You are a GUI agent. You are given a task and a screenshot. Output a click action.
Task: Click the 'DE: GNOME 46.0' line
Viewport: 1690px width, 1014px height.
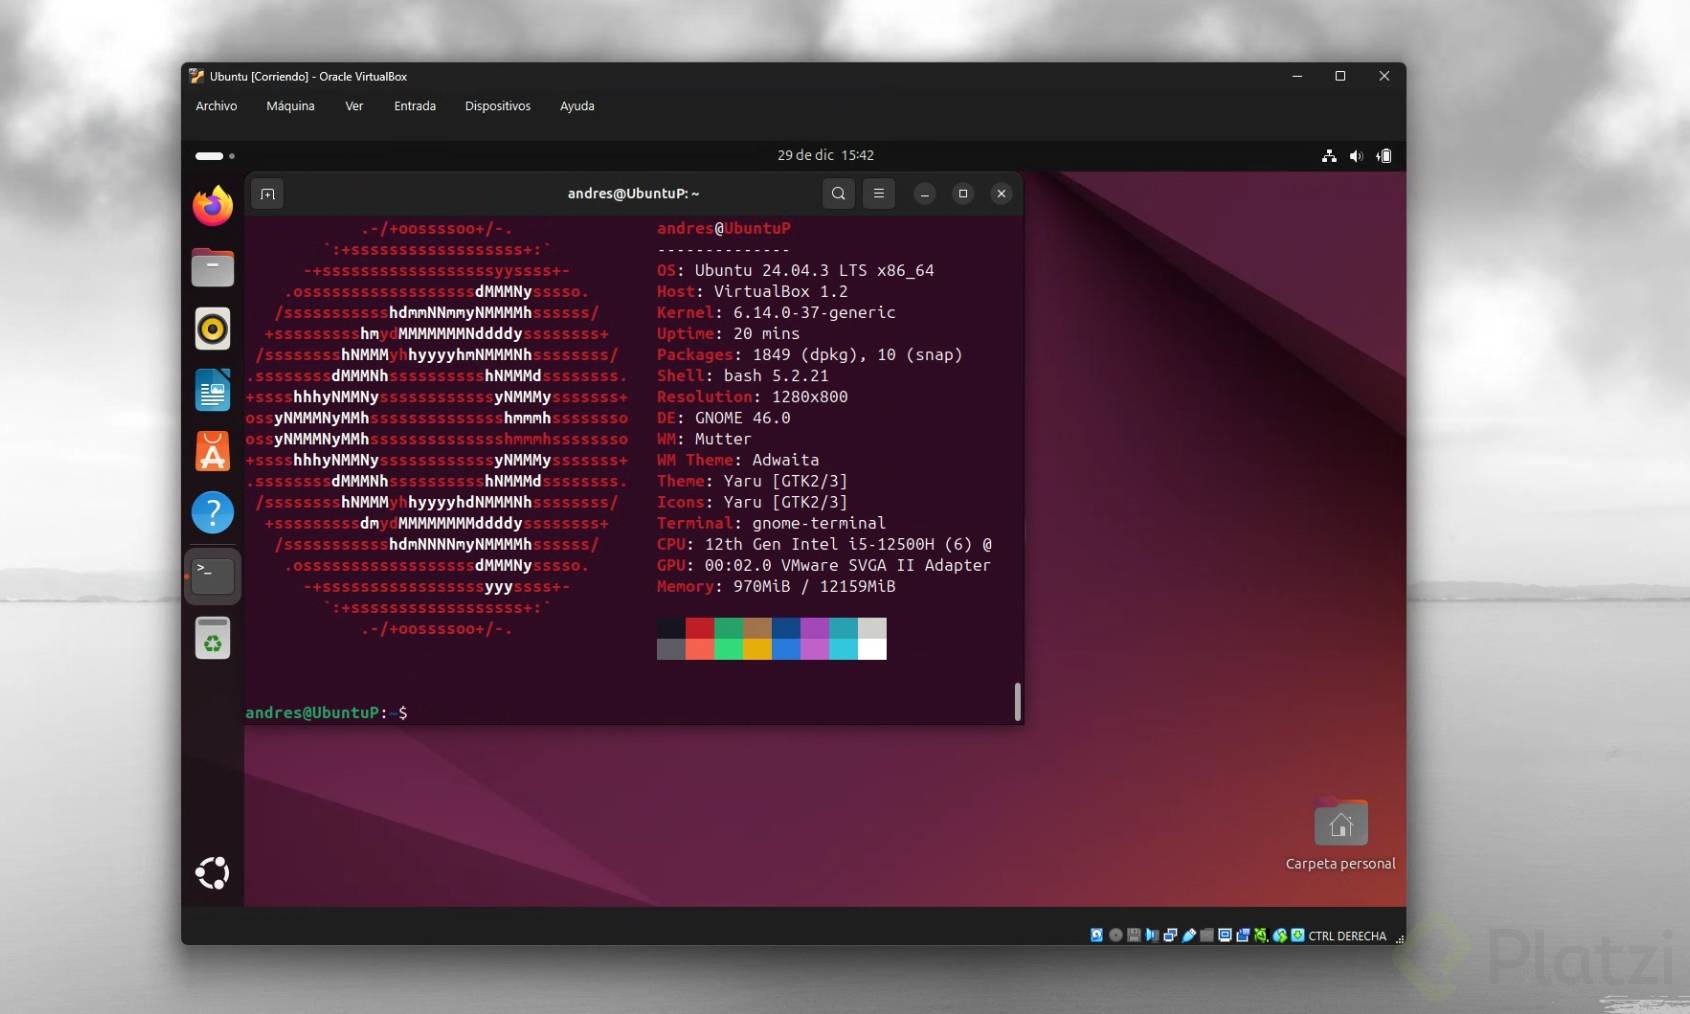(x=723, y=418)
